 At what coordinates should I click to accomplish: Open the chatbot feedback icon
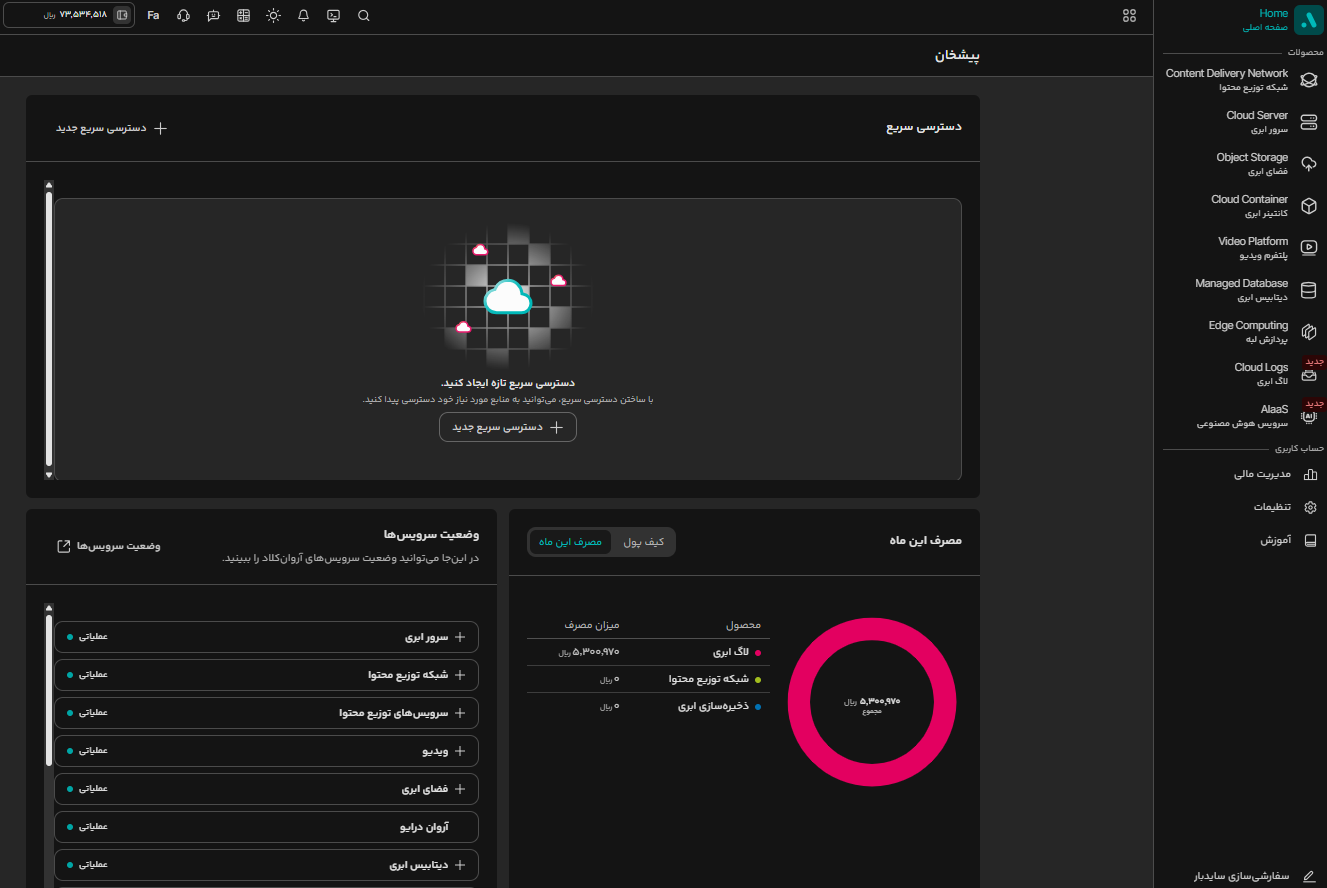coord(214,16)
